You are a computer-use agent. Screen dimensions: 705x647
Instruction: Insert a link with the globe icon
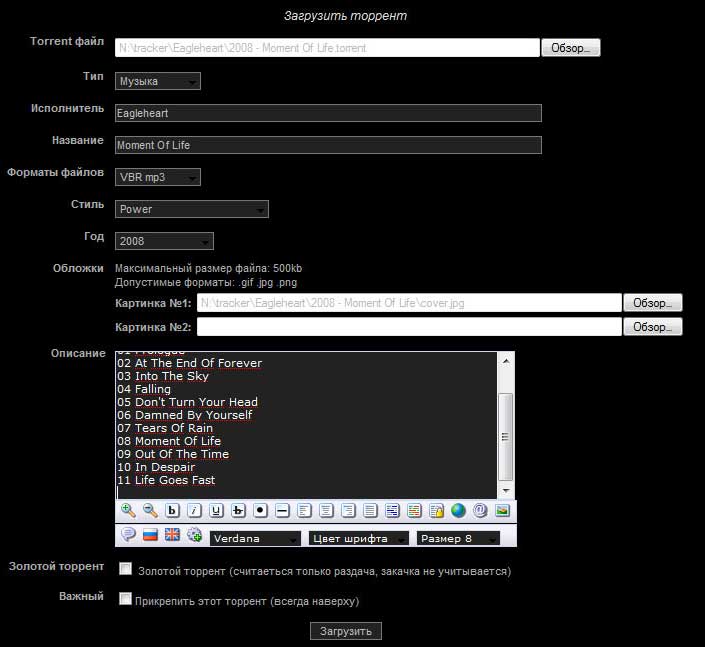pyautogui.click(x=458, y=511)
